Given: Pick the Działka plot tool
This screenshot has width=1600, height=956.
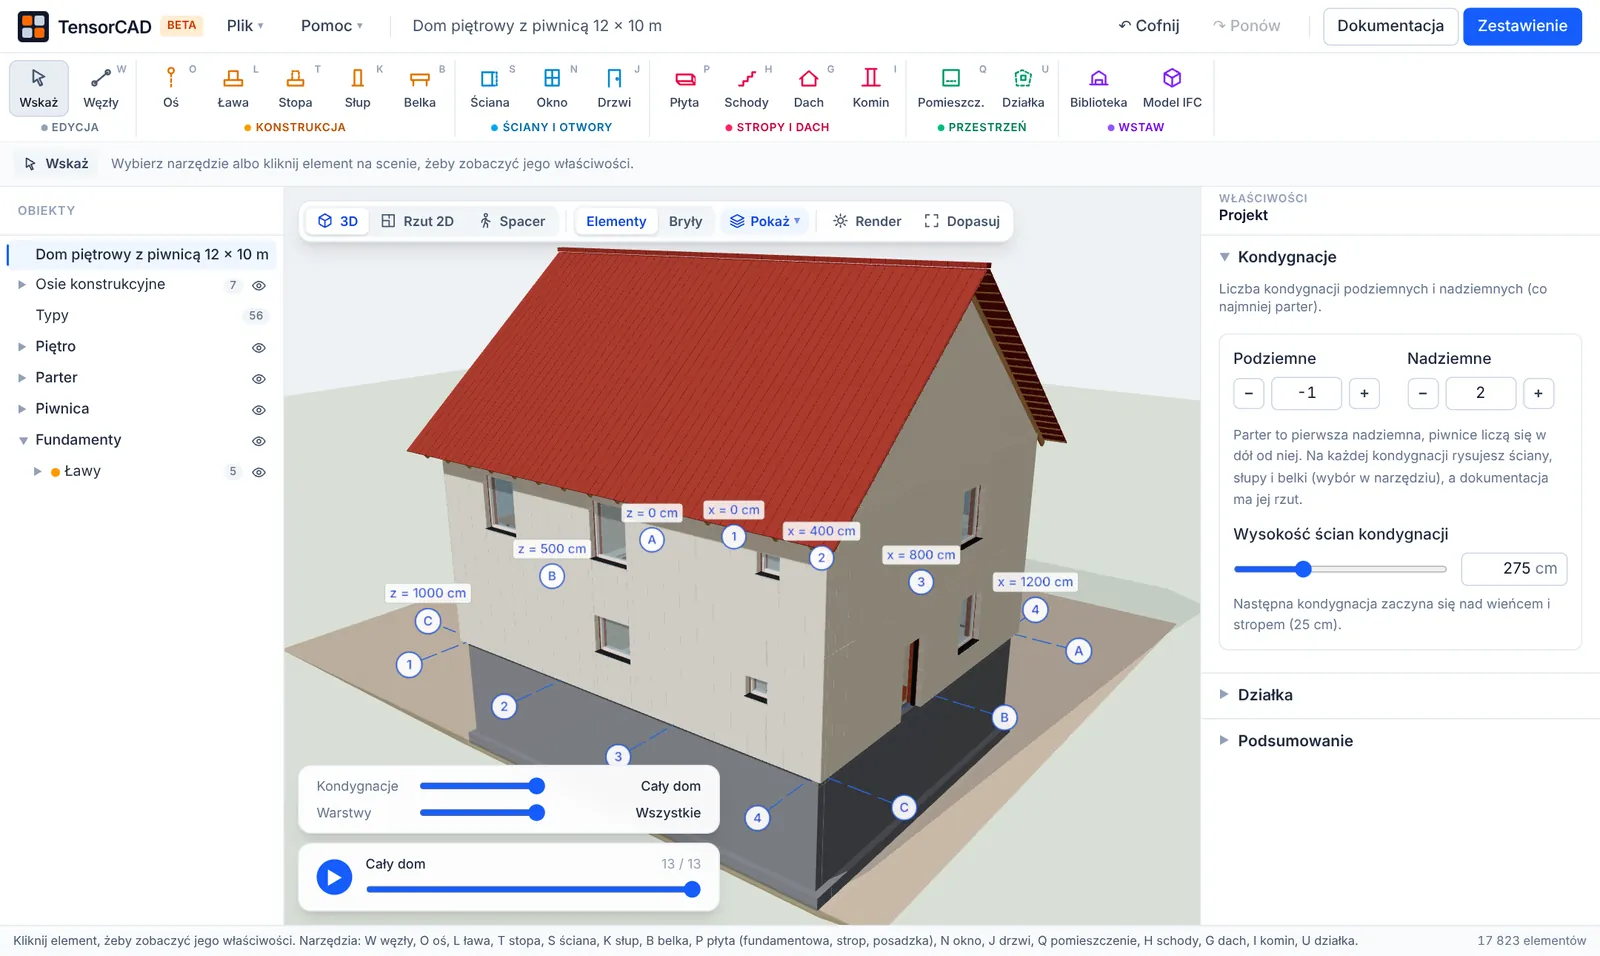Looking at the screenshot, I should [1023, 87].
